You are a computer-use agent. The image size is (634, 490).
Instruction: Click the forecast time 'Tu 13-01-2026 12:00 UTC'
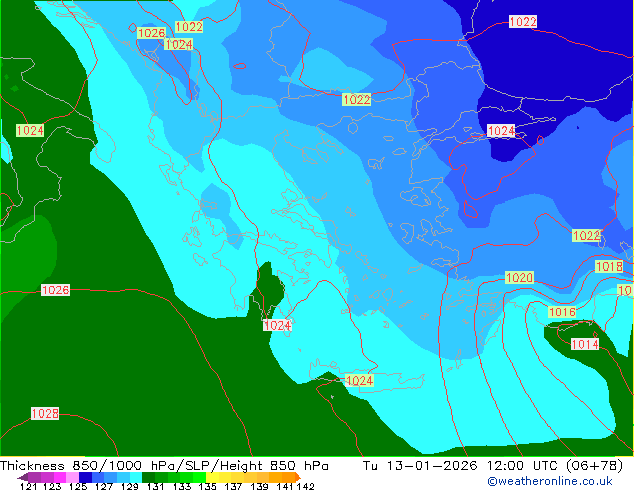(461, 466)
